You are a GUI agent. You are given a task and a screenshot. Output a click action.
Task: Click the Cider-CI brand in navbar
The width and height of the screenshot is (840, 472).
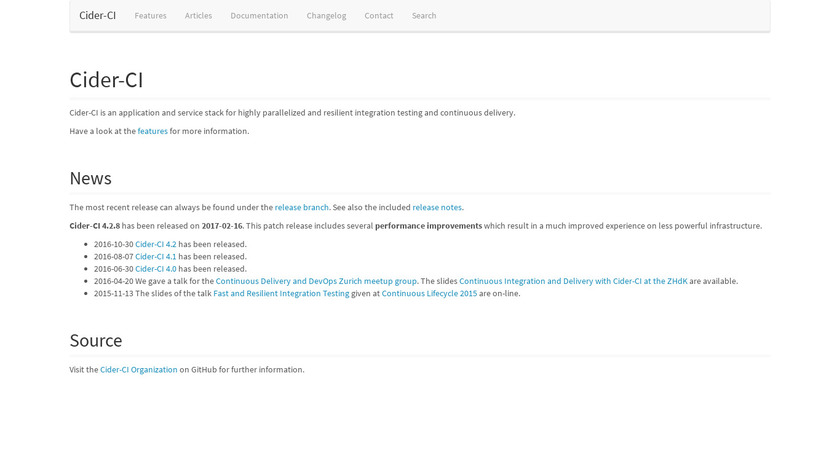(x=98, y=16)
